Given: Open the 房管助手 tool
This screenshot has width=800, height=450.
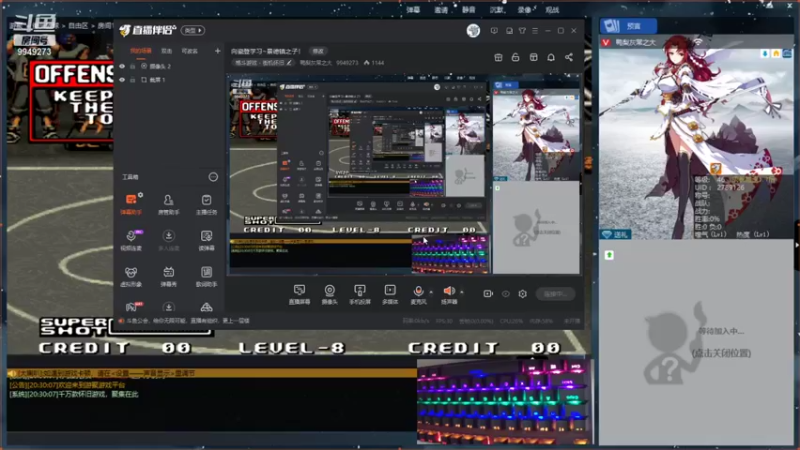Looking at the screenshot, I should [x=168, y=204].
